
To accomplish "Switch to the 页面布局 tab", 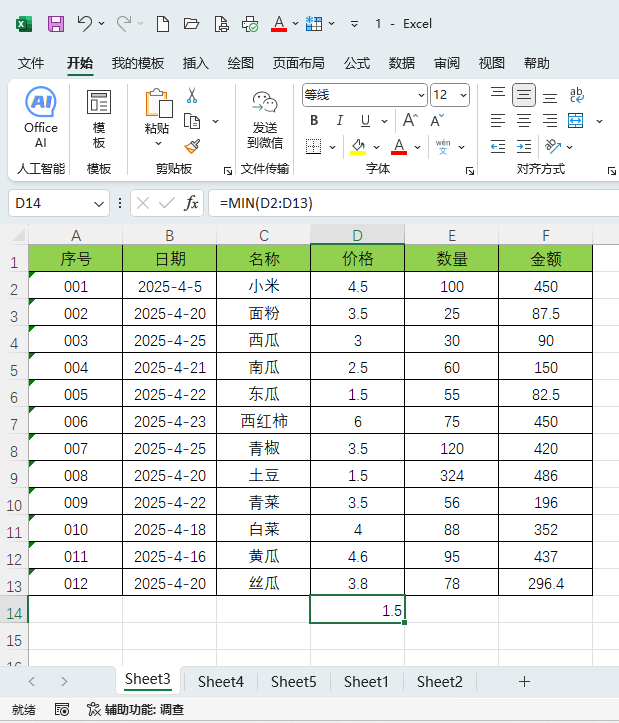I will [x=298, y=63].
